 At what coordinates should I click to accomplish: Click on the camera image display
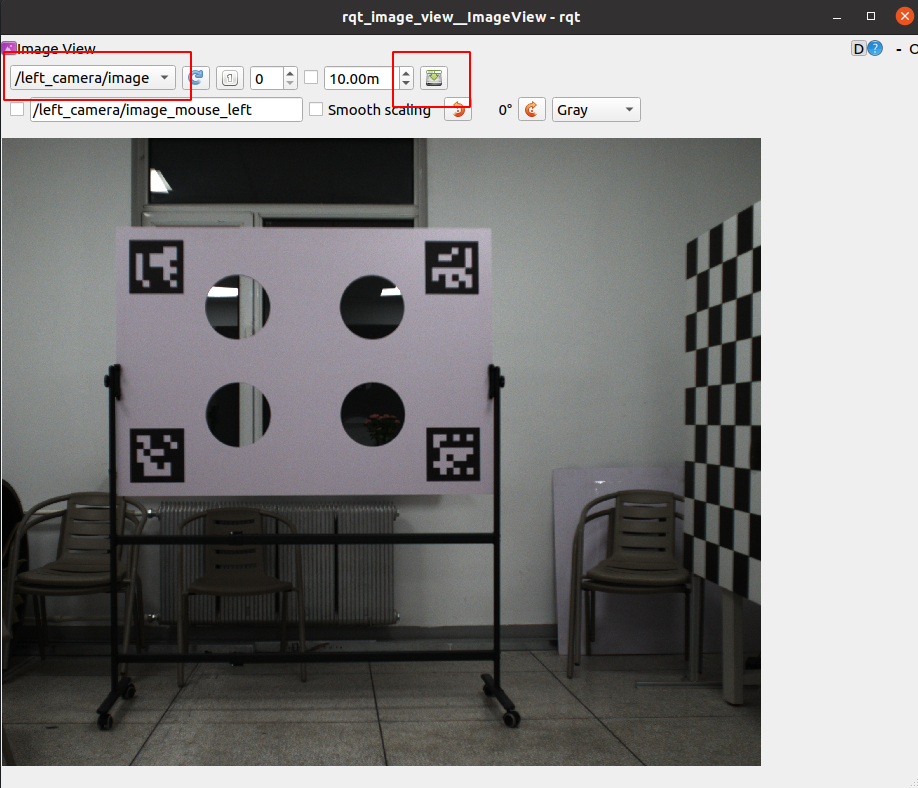click(x=380, y=450)
